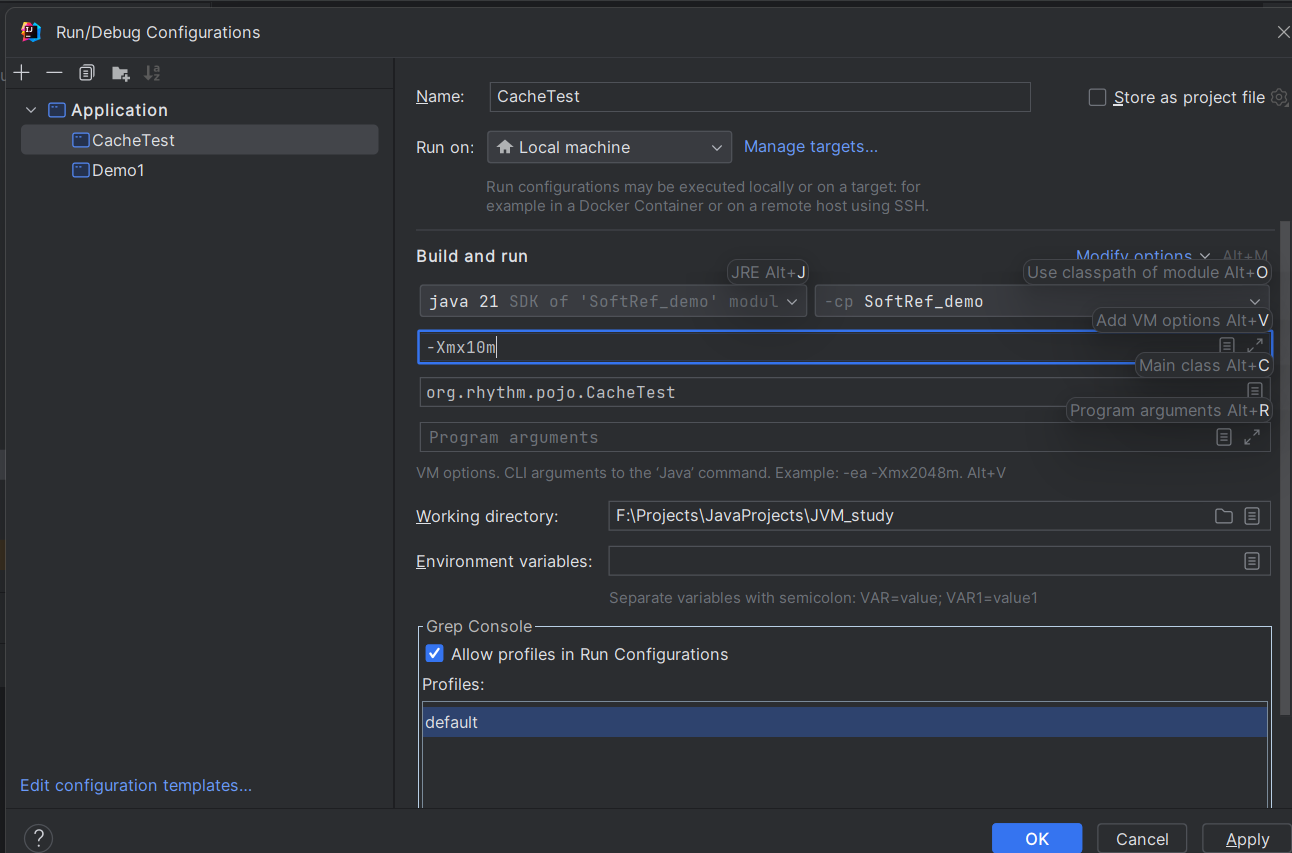This screenshot has width=1292, height=853.
Task: Open help with question mark button
Action: point(37,838)
